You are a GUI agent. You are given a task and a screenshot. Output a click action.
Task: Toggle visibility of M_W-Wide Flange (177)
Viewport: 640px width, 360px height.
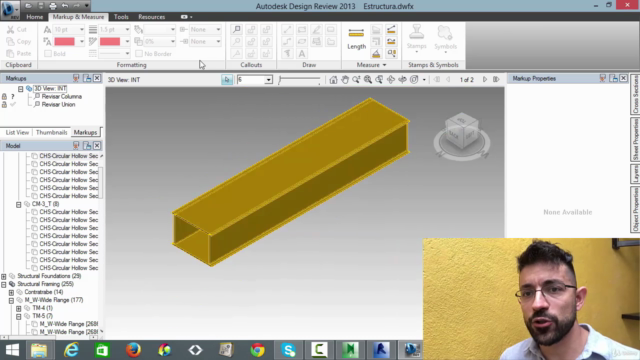tap(20, 300)
